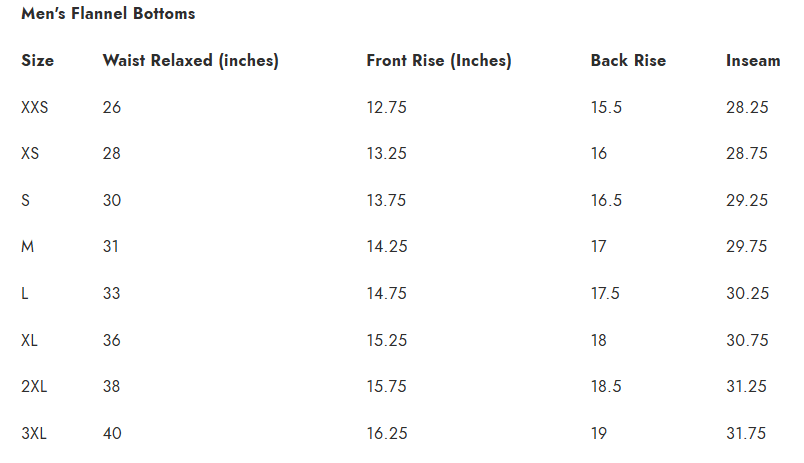Select the Waist Relaxed (inches) header

[190, 61]
